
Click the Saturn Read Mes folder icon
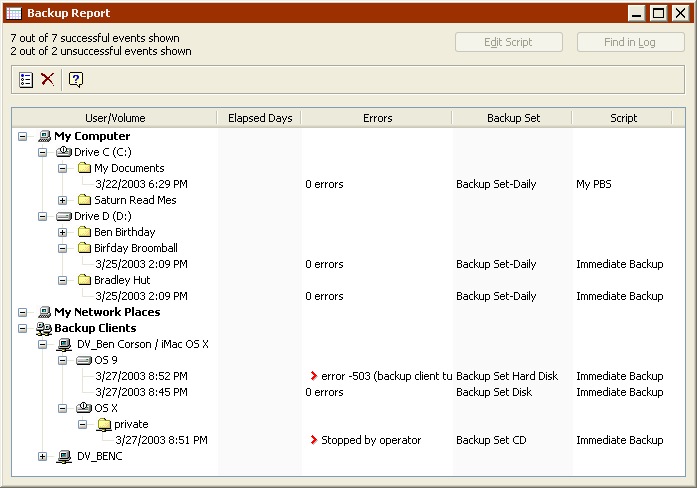84,200
